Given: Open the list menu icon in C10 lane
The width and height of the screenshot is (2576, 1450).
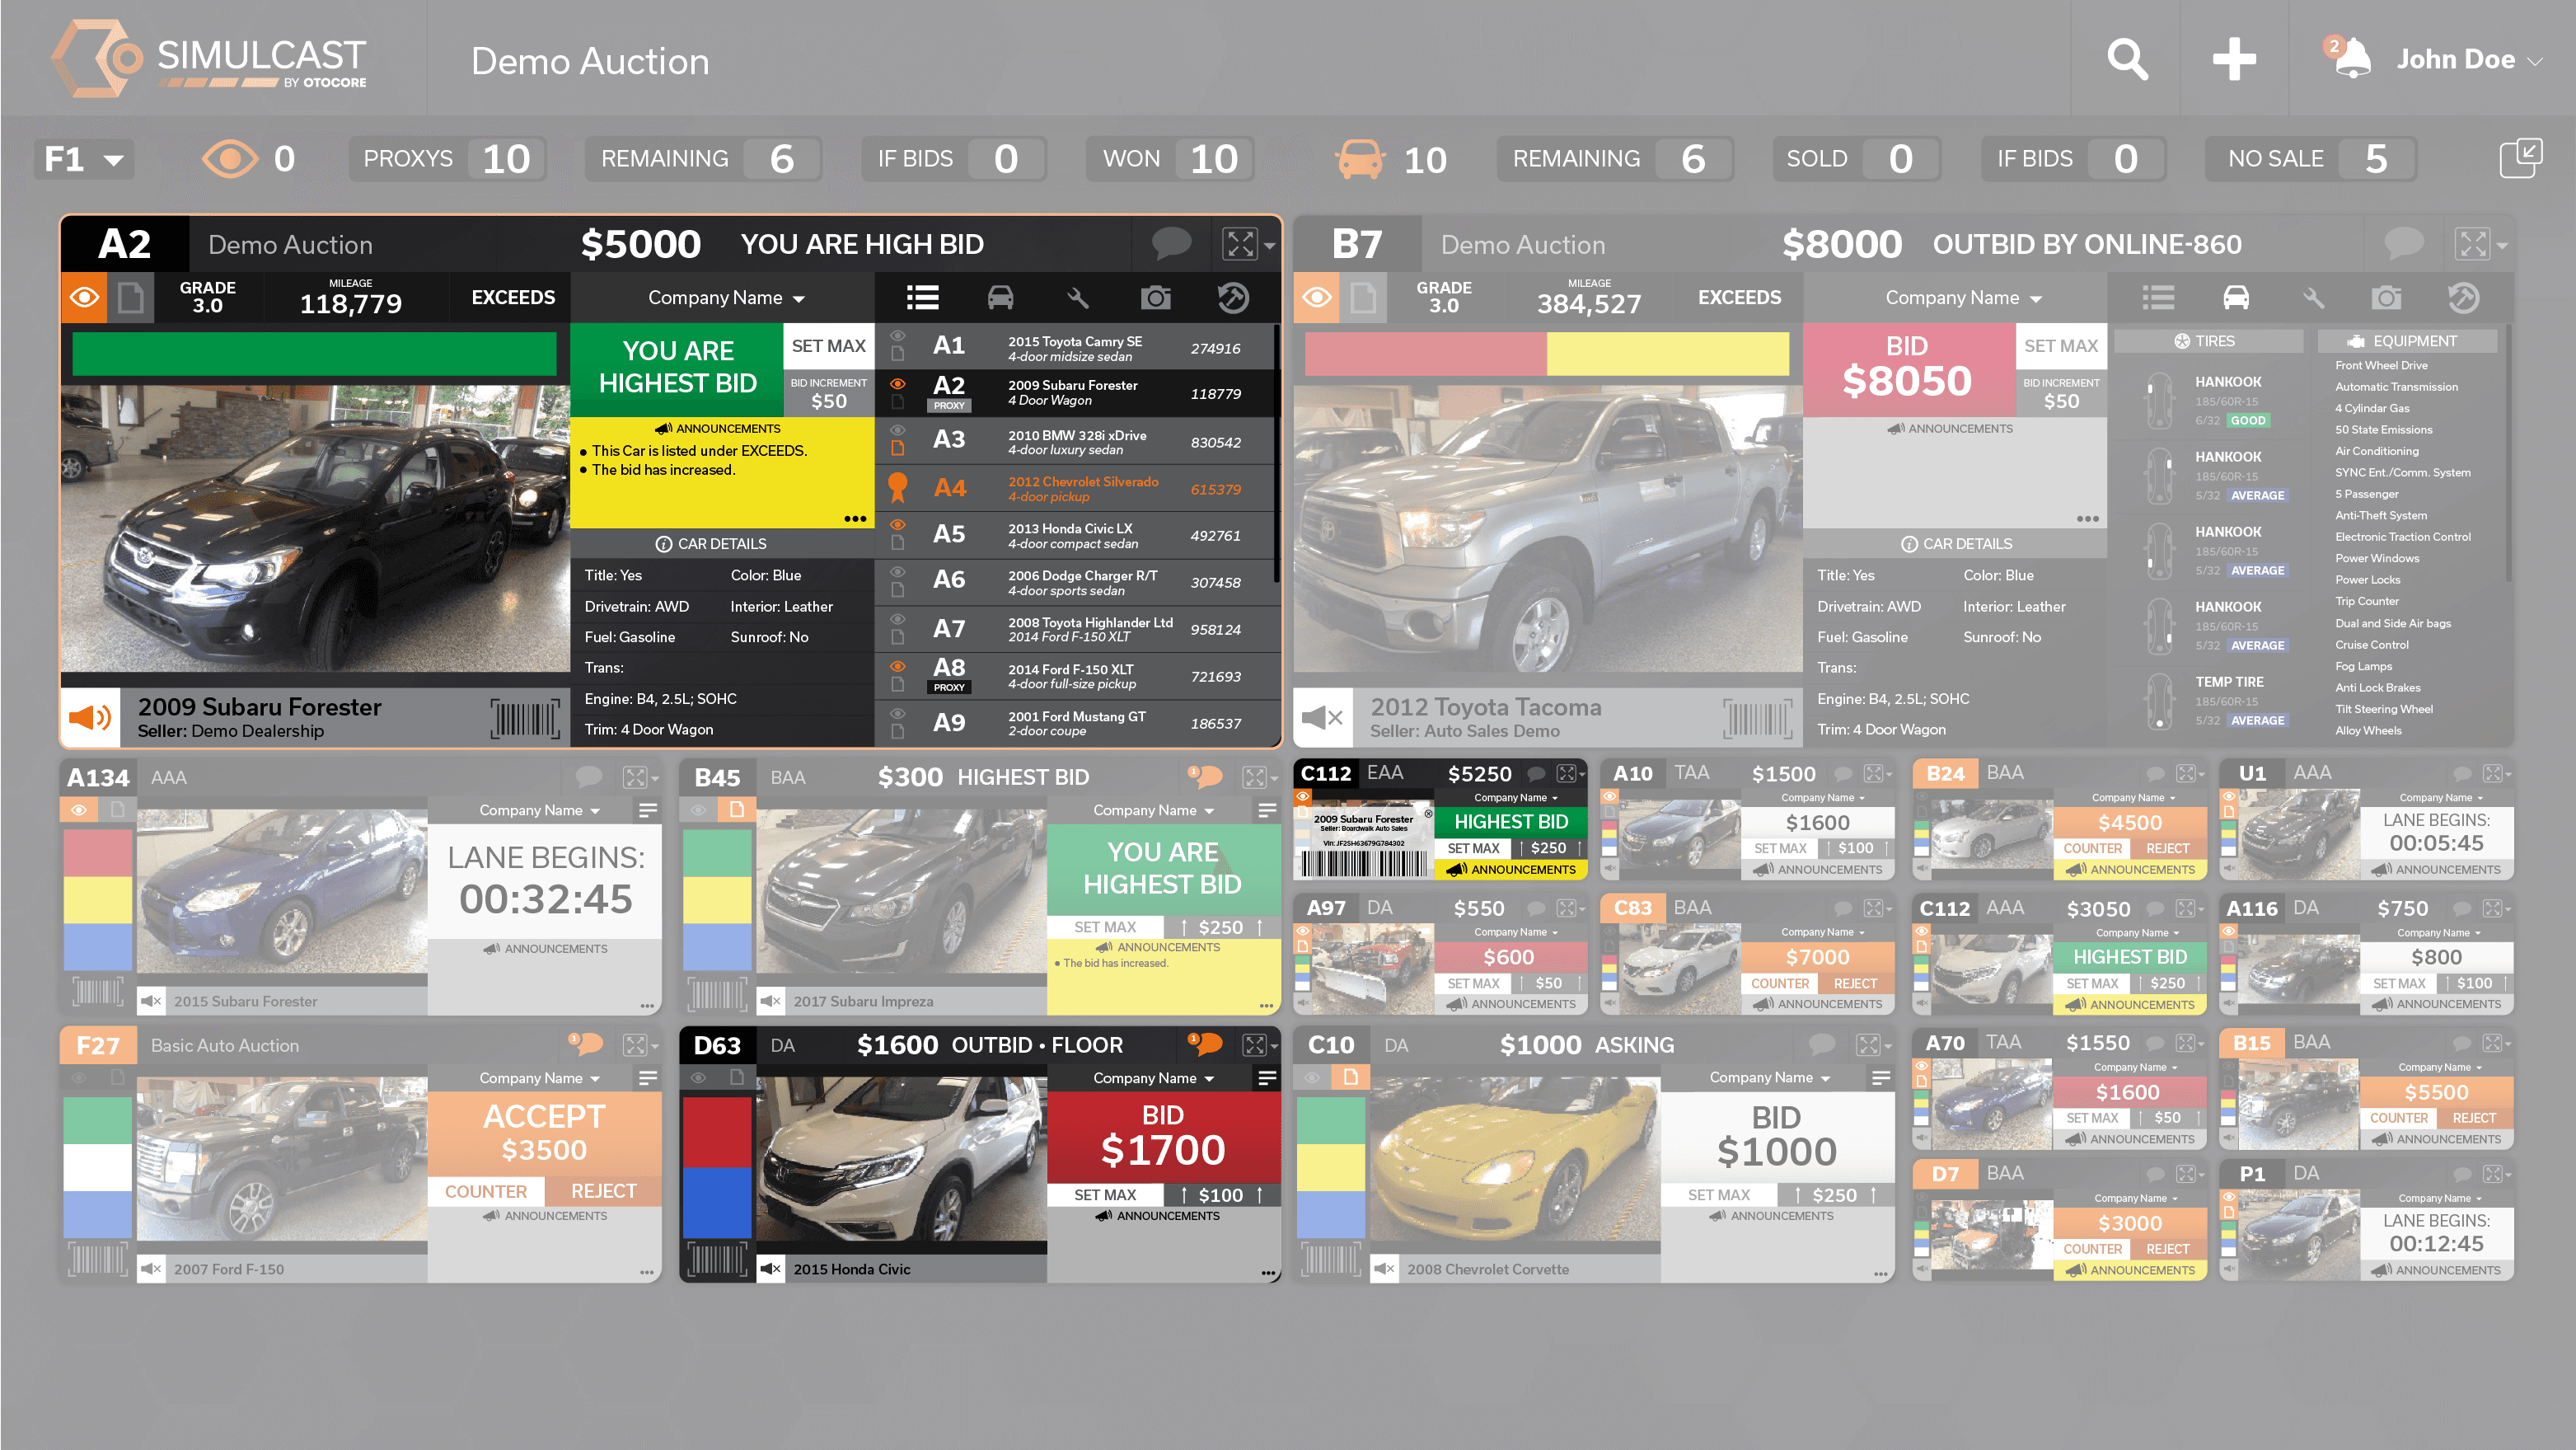Looking at the screenshot, I should [x=1881, y=1077].
